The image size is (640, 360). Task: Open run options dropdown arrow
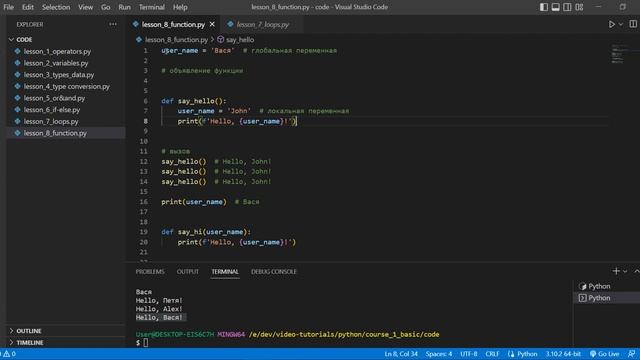[x=621, y=24]
